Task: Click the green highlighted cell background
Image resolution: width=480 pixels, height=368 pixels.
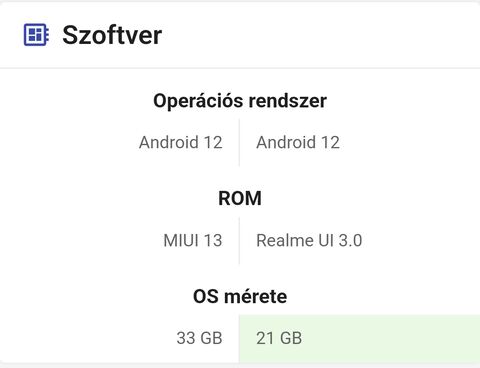Action: click(x=359, y=338)
